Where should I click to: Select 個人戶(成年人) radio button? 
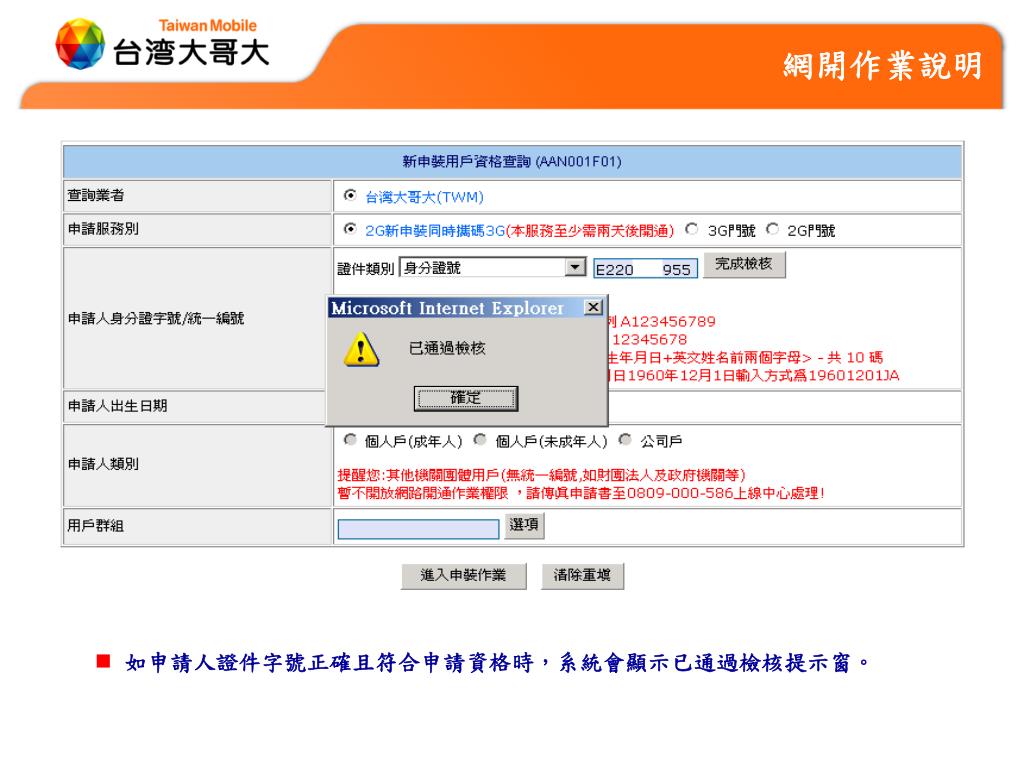click(351, 440)
